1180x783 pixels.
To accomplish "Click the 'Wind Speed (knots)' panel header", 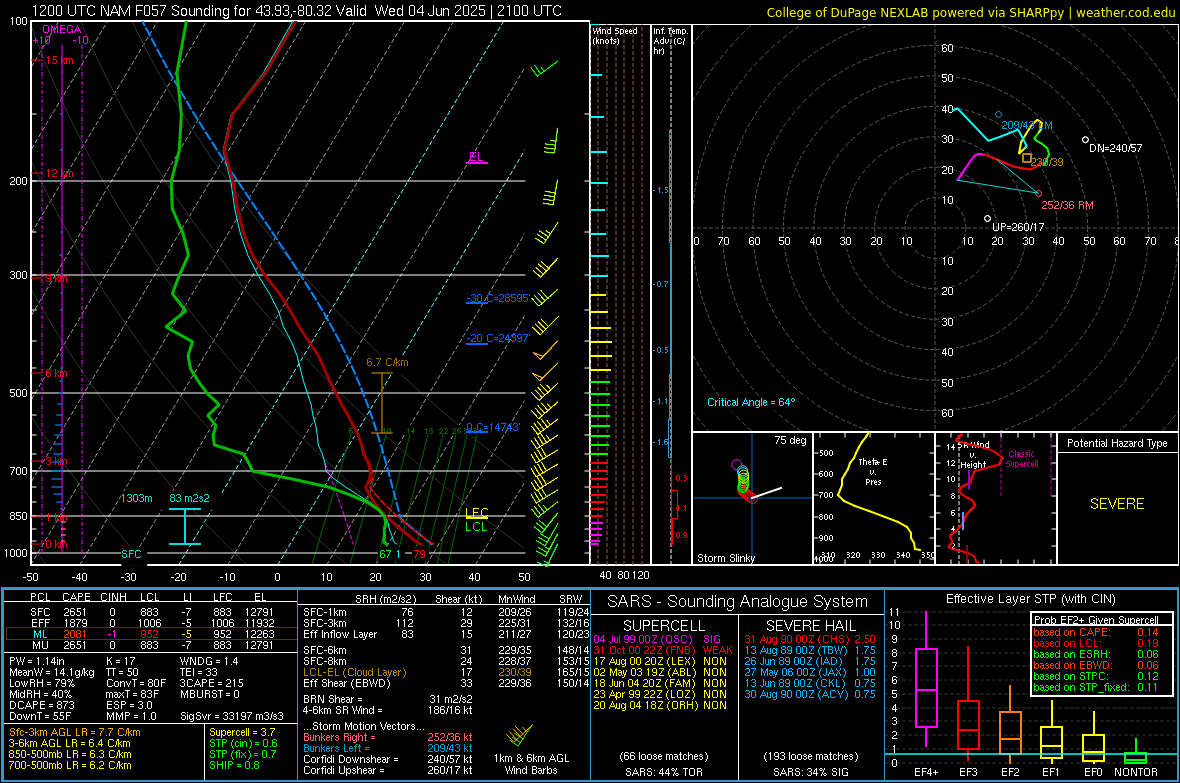I will [615, 35].
